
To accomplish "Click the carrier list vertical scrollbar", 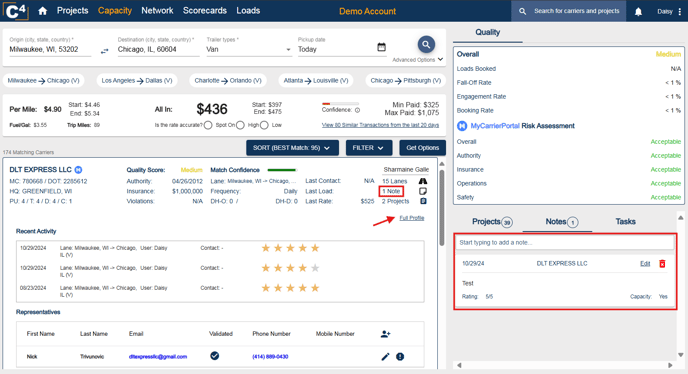I will click(x=442, y=208).
